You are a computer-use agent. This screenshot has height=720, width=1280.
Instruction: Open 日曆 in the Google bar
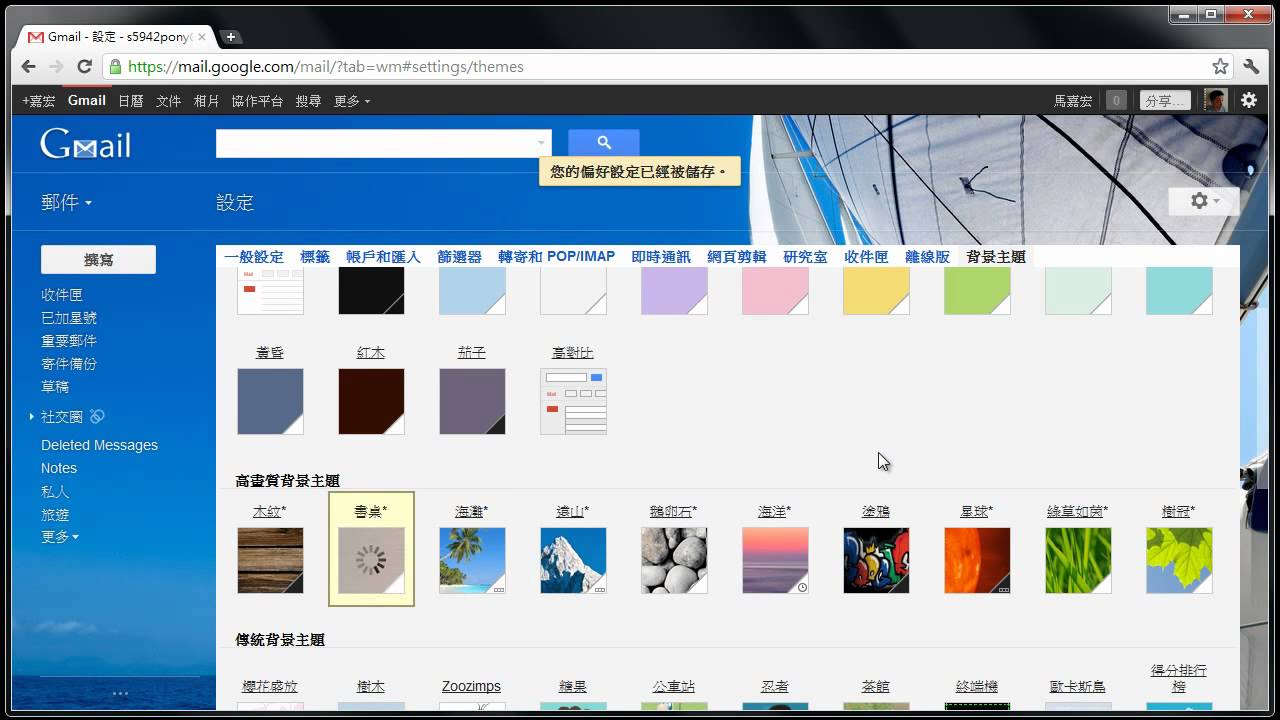point(131,101)
